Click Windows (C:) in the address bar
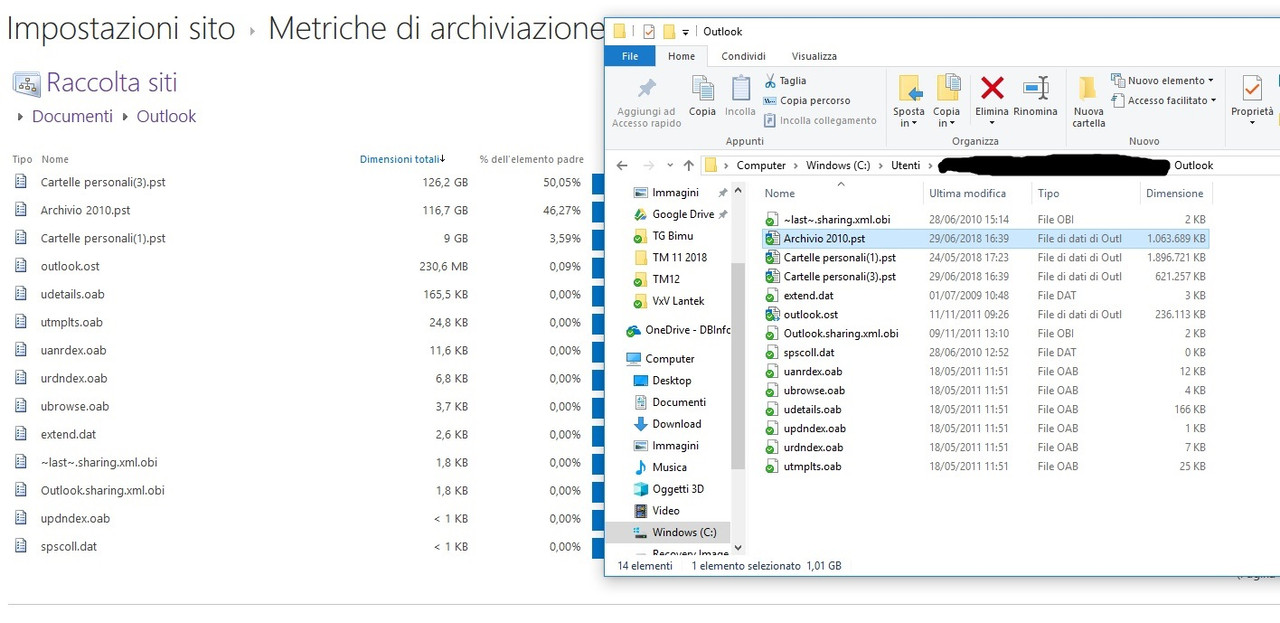The height and width of the screenshot is (623, 1280). 838,166
